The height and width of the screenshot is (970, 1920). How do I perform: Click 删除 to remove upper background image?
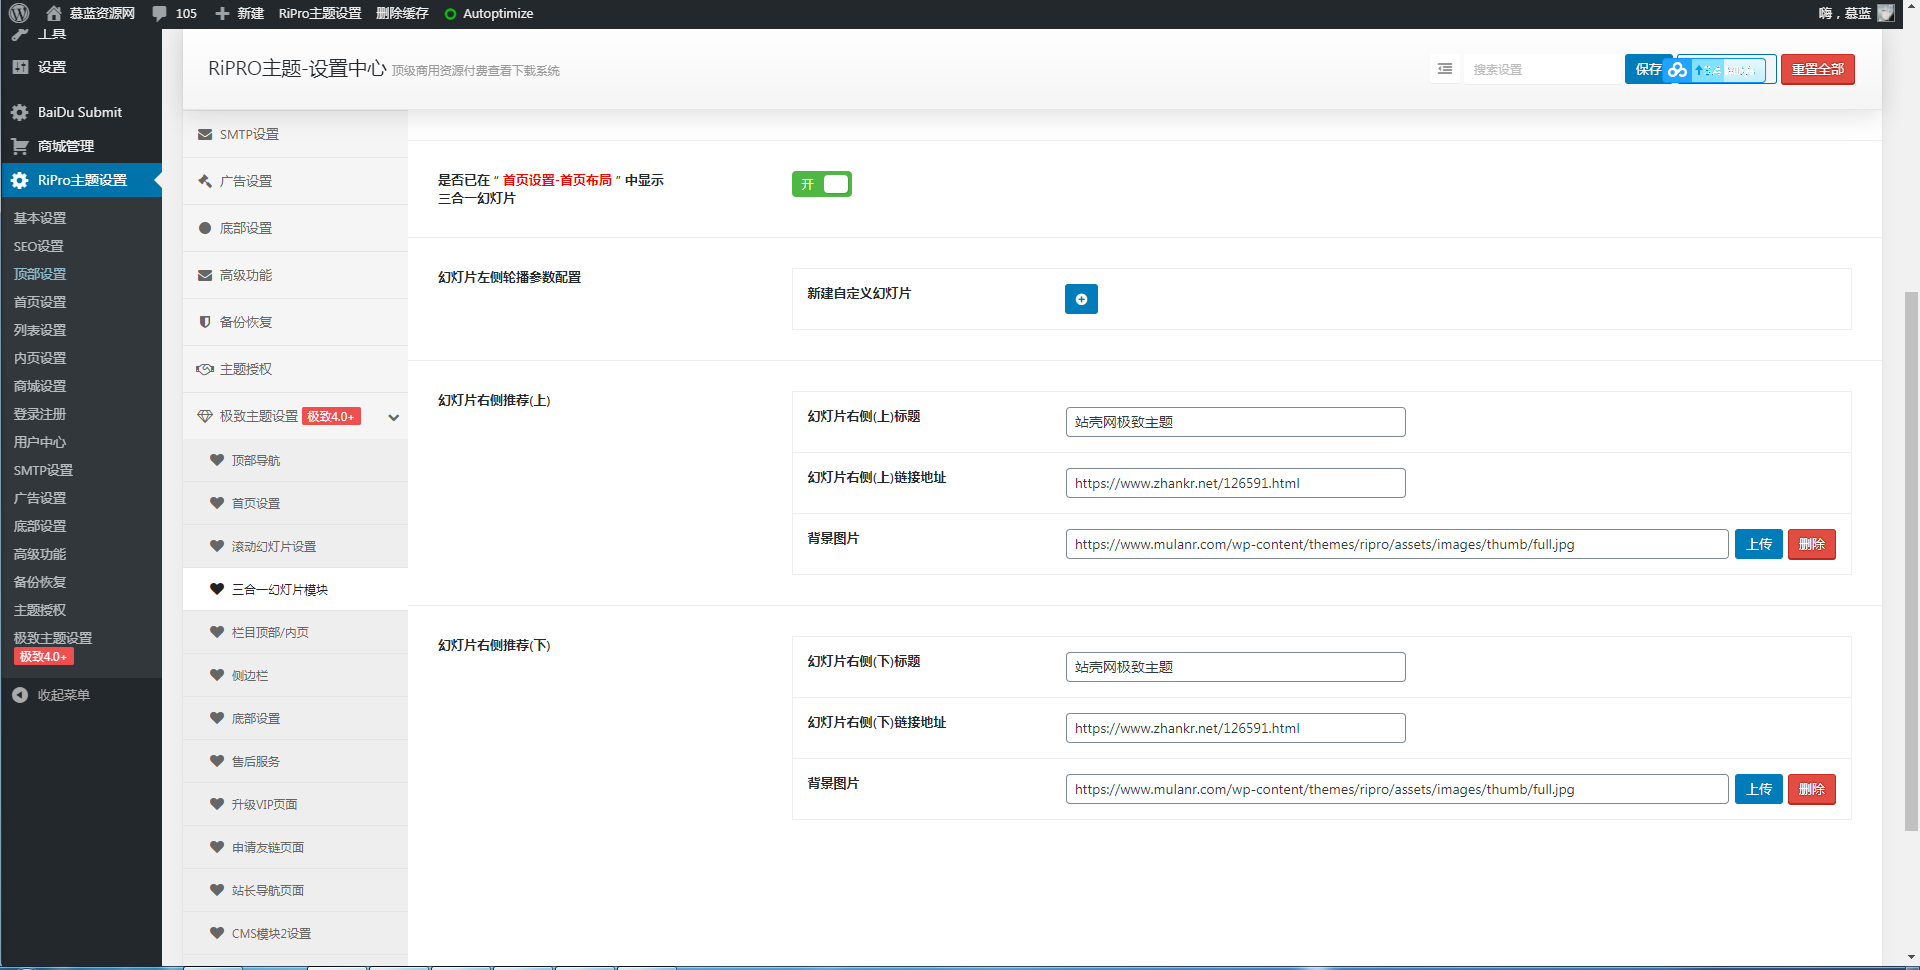pyautogui.click(x=1811, y=544)
